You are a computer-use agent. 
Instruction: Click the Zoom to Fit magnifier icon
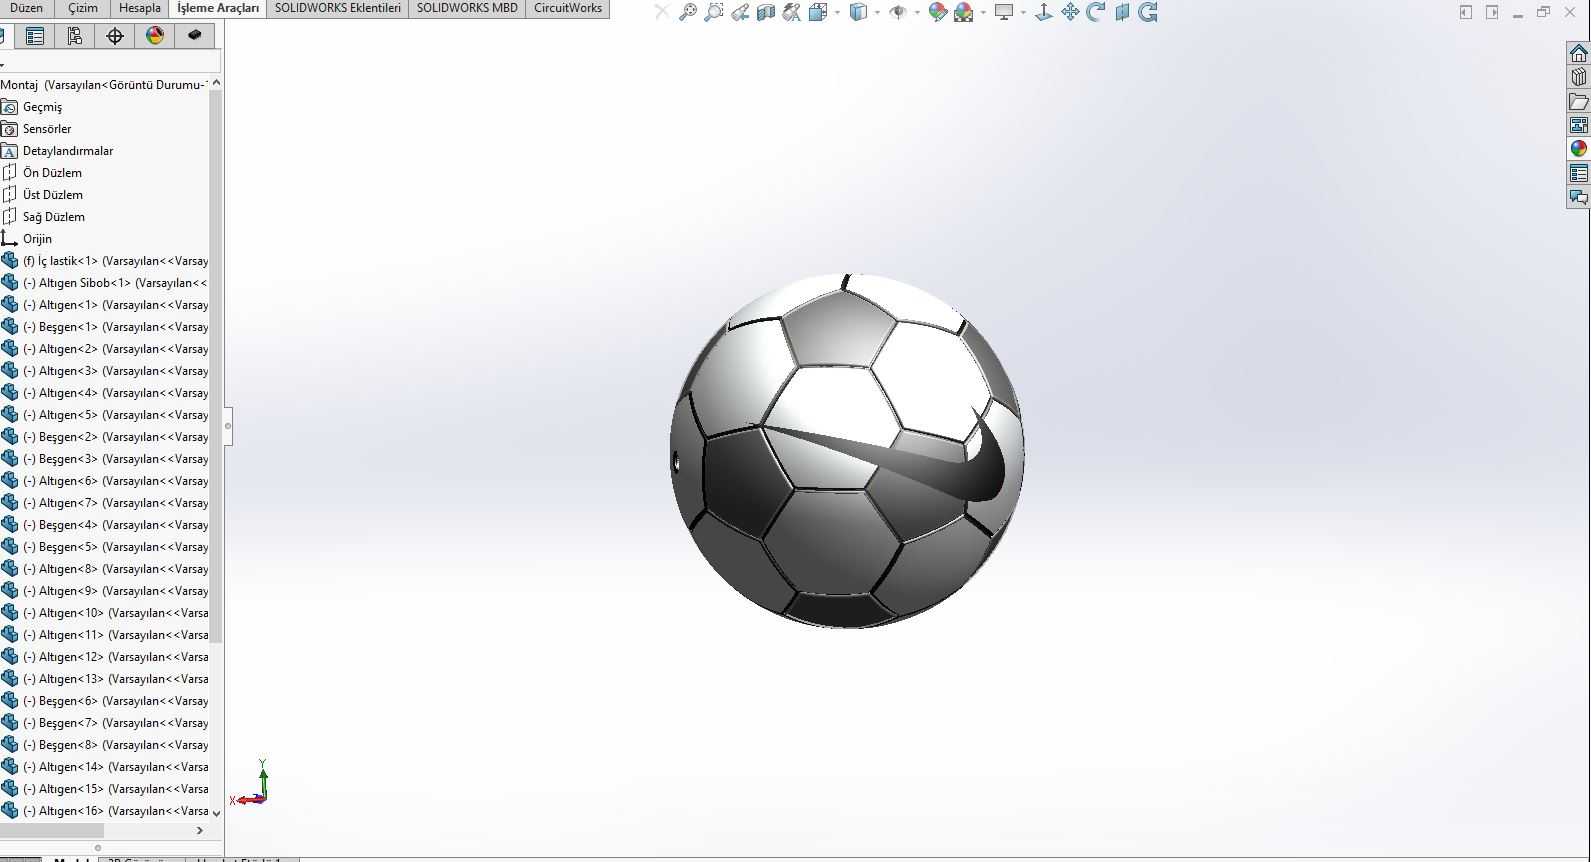pyautogui.click(x=687, y=12)
